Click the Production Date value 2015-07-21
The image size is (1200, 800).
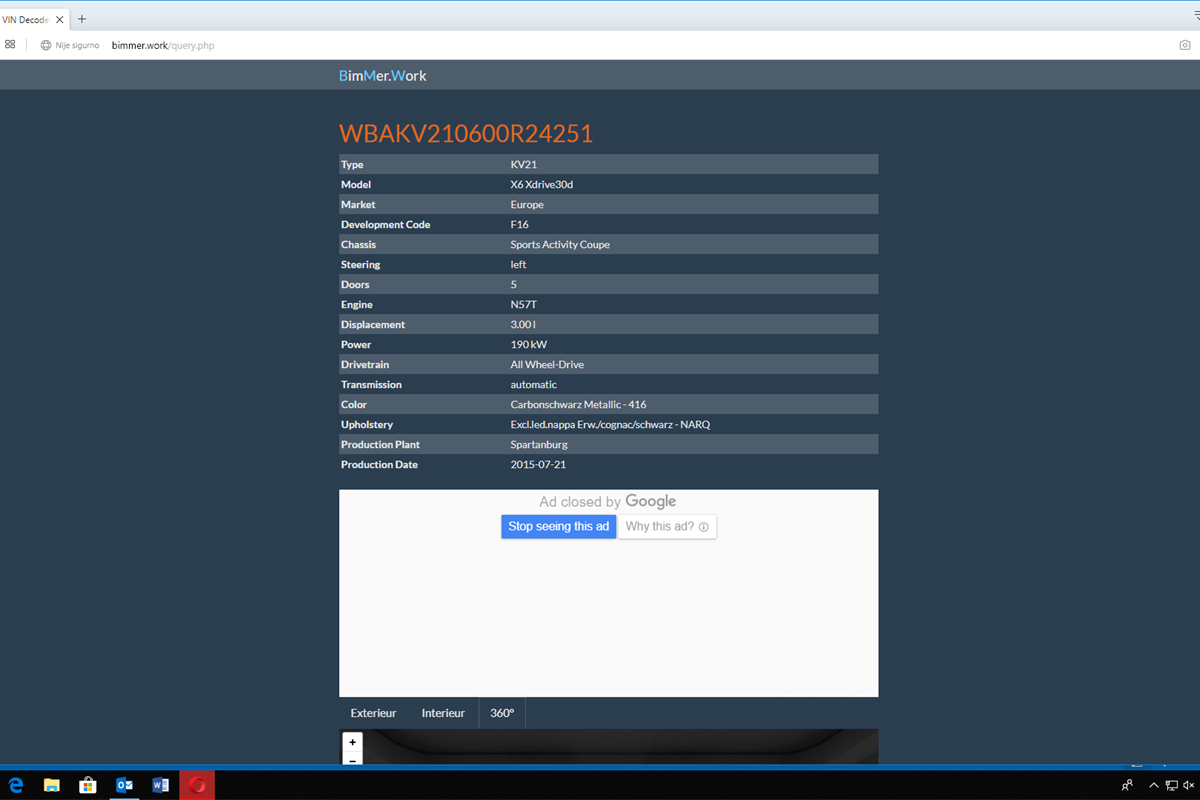538,465
